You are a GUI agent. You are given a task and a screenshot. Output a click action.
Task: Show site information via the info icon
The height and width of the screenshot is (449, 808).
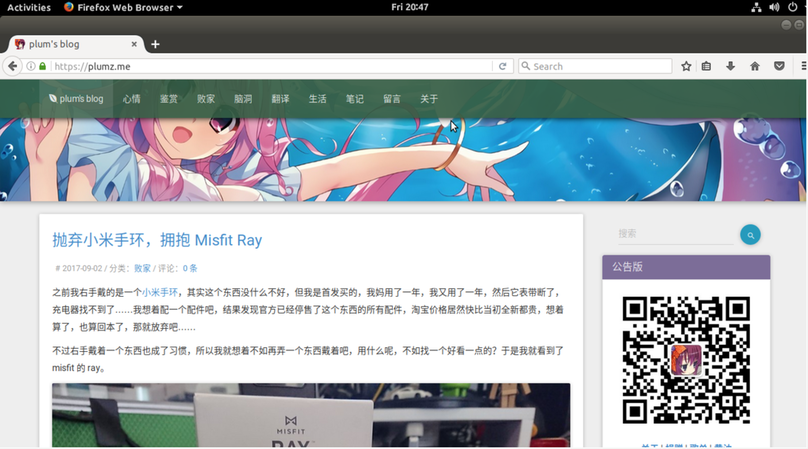coord(31,66)
